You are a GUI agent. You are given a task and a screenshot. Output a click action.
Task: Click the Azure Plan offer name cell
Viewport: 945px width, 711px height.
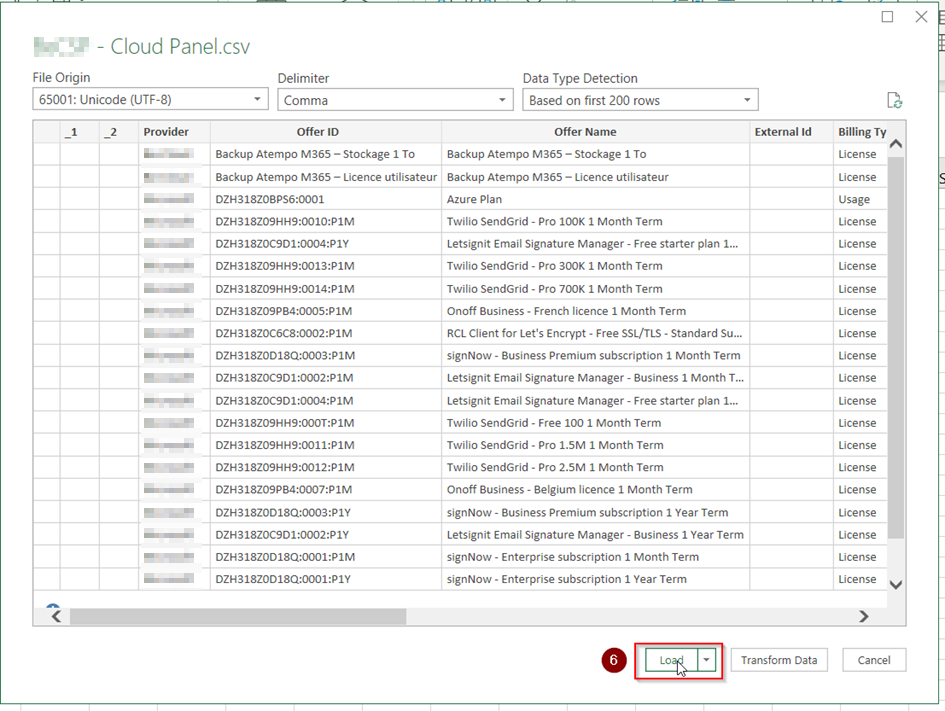click(x=595, y=199)
